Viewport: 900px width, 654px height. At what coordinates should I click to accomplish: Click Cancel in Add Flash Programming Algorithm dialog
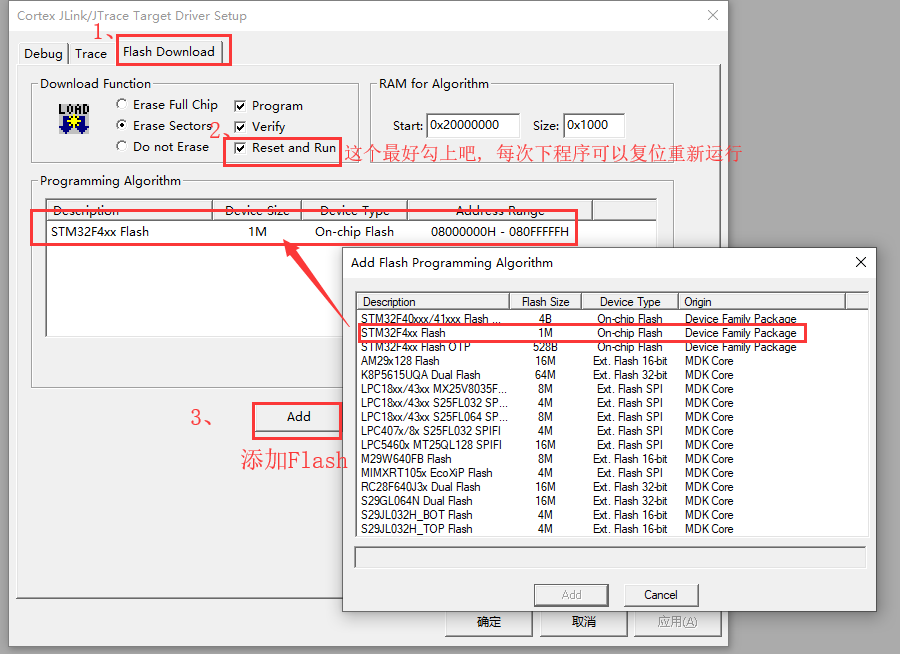661,595
